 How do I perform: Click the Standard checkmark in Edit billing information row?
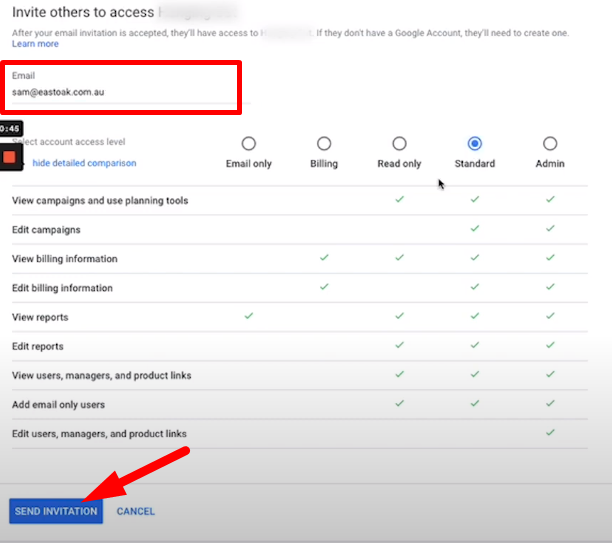[475, 287]
